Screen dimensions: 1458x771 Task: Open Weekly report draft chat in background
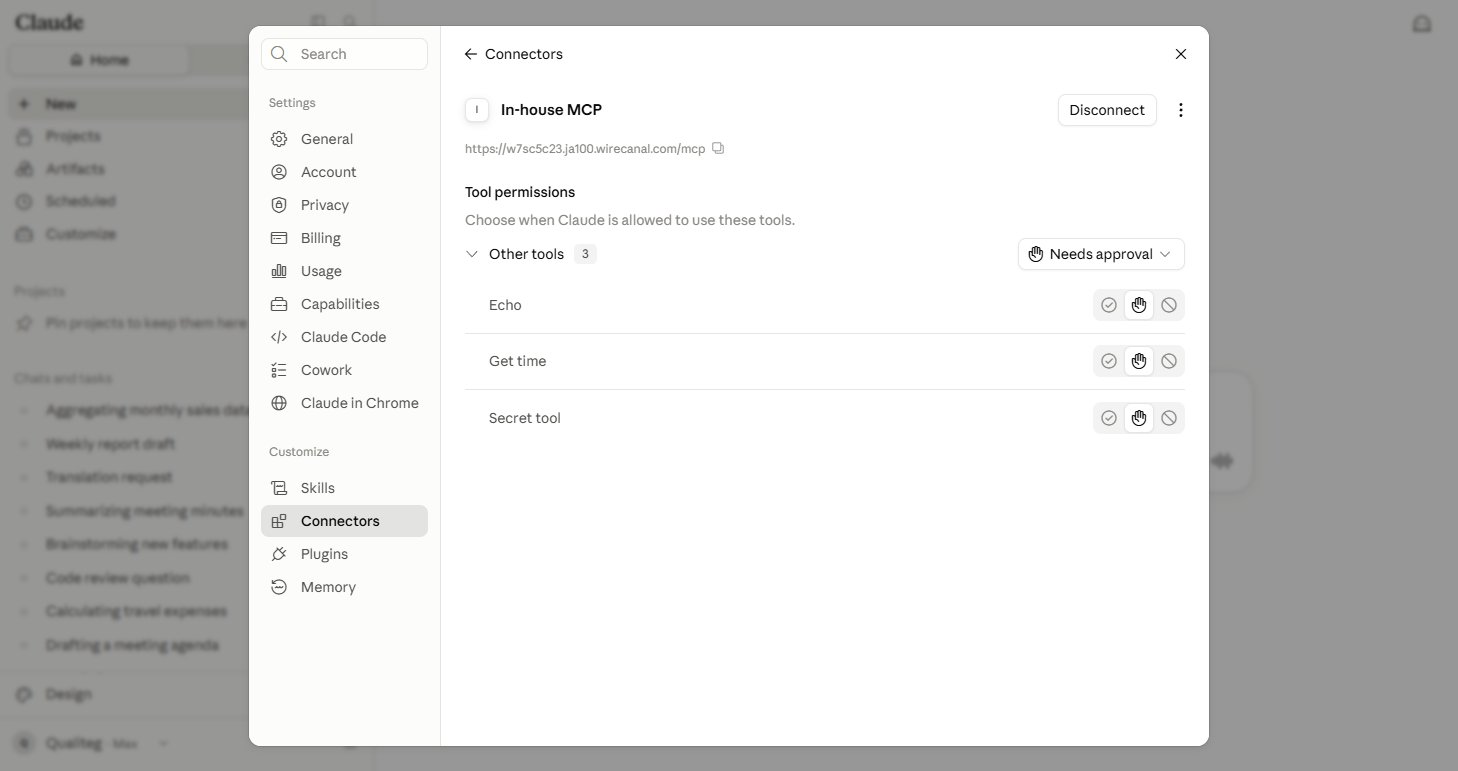[110, 443]
